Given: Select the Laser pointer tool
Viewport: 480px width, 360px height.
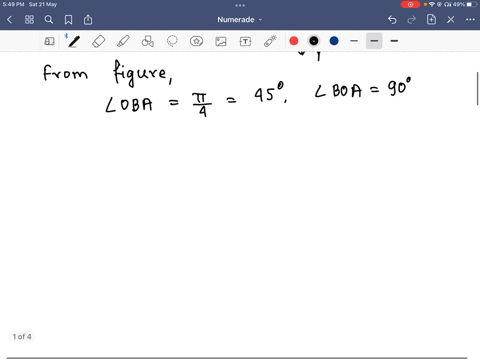Looking at the screenshot, I should click(270, 41).
